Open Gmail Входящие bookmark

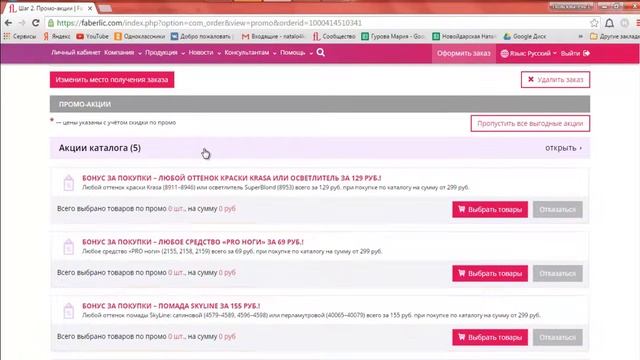coord(273,36)
